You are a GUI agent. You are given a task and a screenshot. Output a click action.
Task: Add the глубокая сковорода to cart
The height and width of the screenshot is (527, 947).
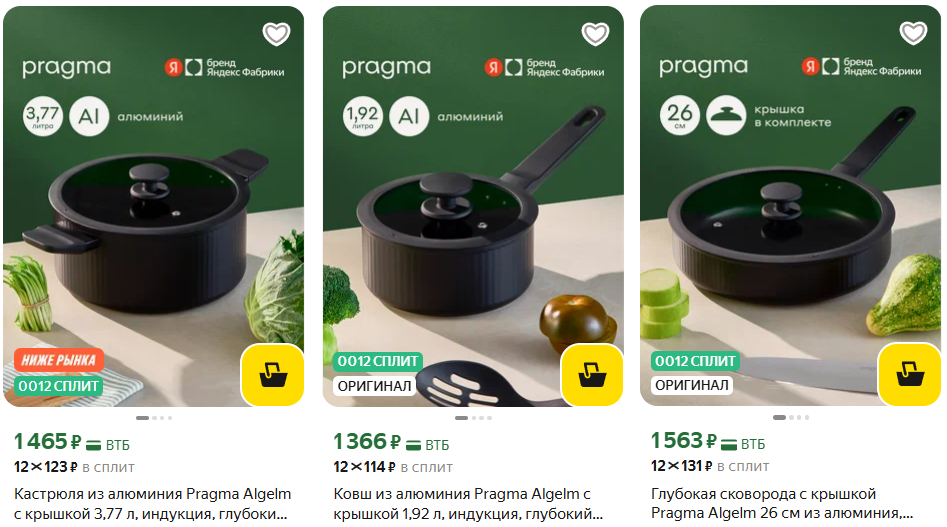click(910, 374)
